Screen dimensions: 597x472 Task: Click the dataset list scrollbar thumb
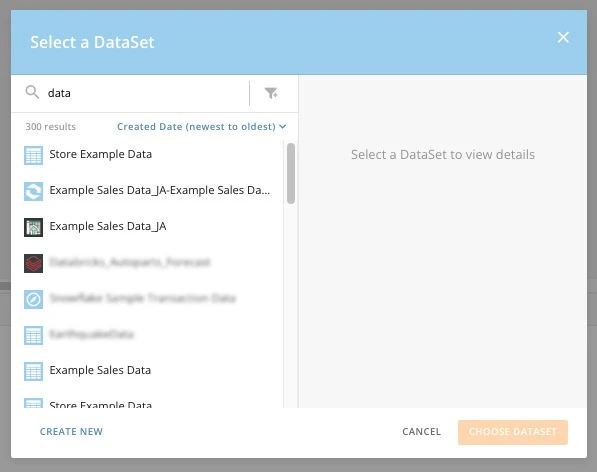pos(291,174)
